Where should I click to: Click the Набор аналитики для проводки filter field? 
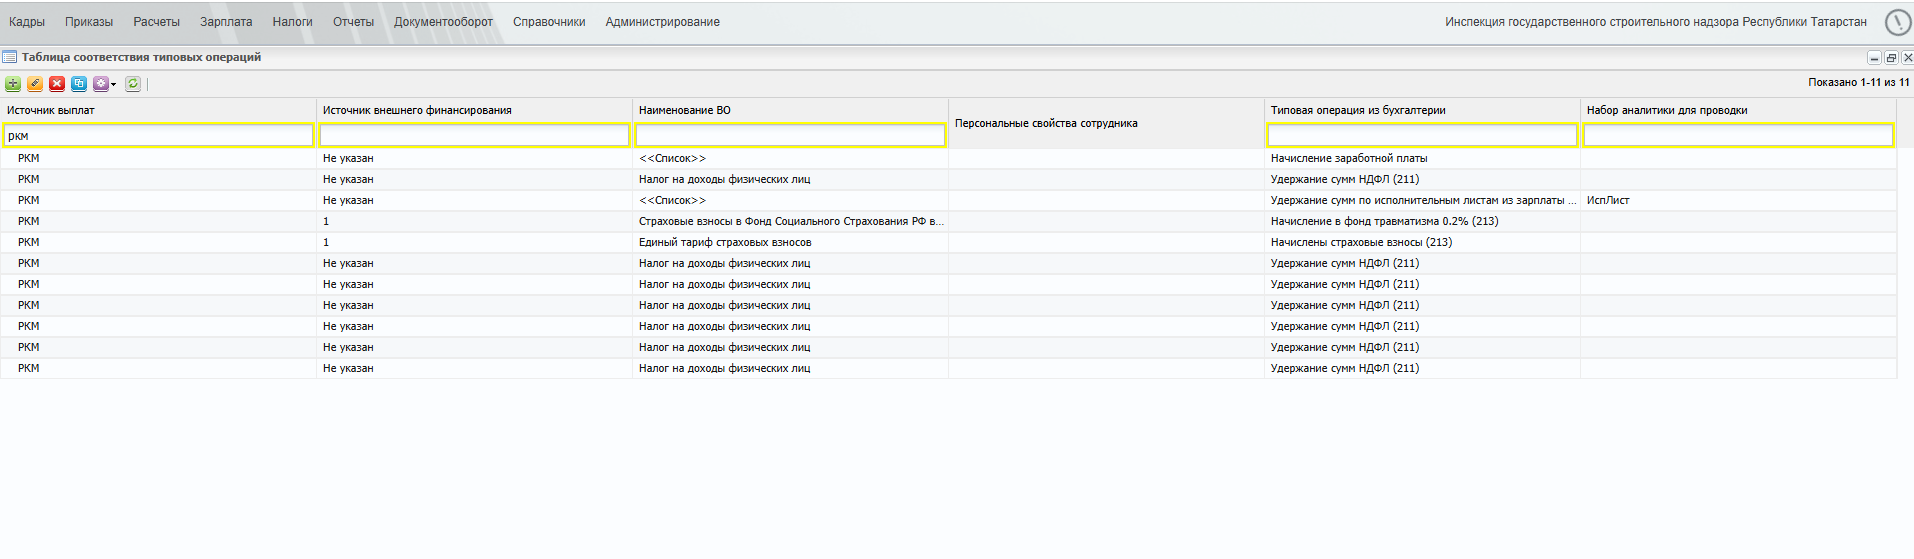1738,135
